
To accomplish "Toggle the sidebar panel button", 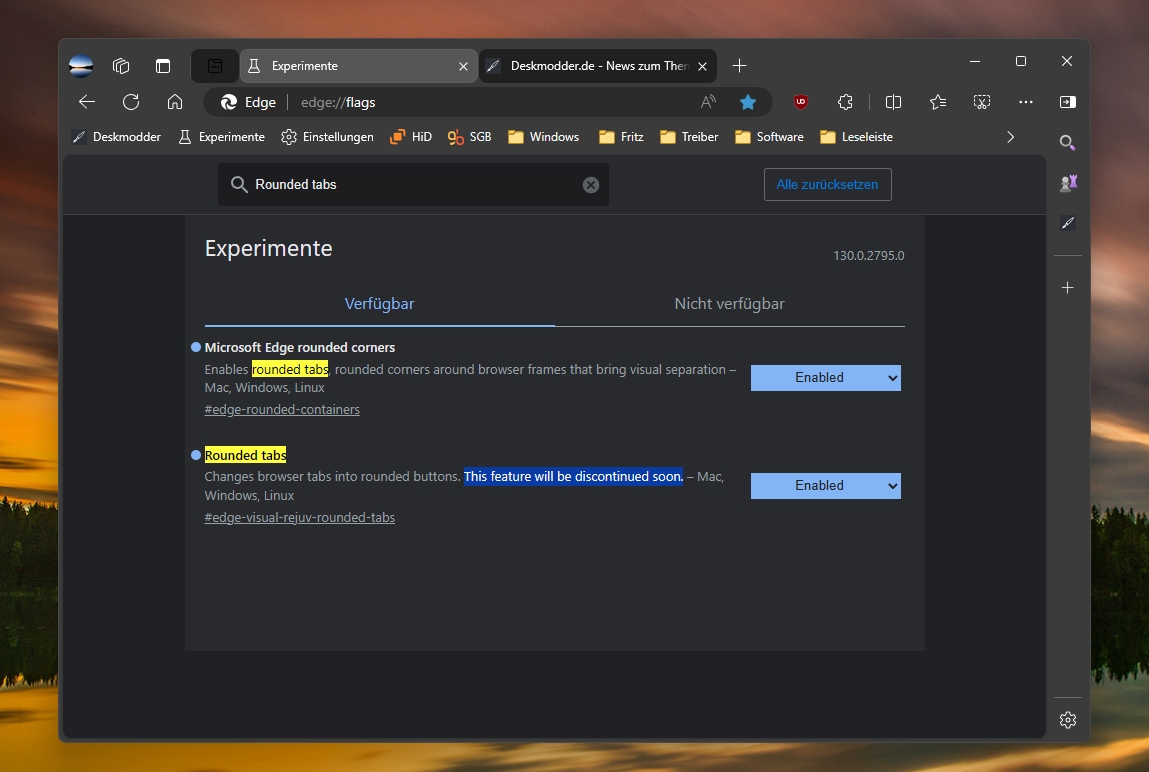I will tap(1068, 102).
